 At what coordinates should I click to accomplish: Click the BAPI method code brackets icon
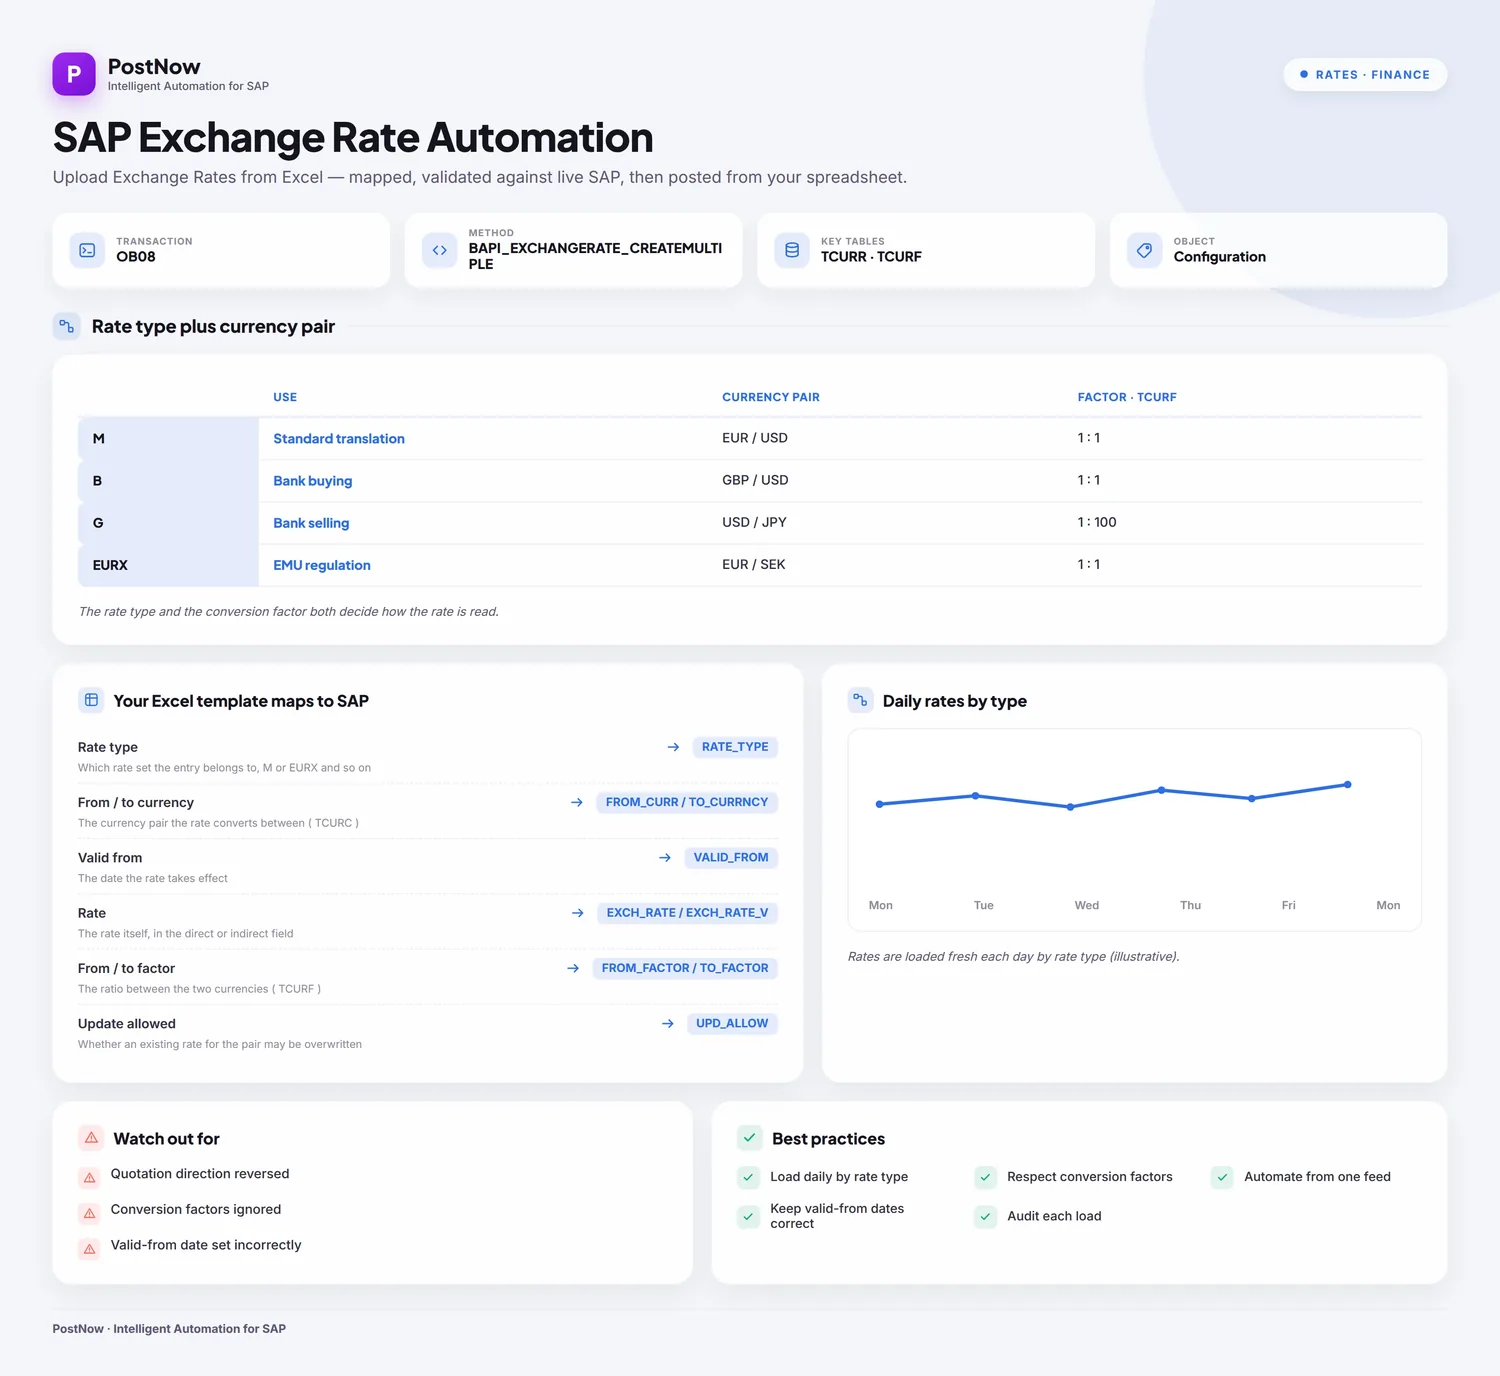tap(439, 250)
